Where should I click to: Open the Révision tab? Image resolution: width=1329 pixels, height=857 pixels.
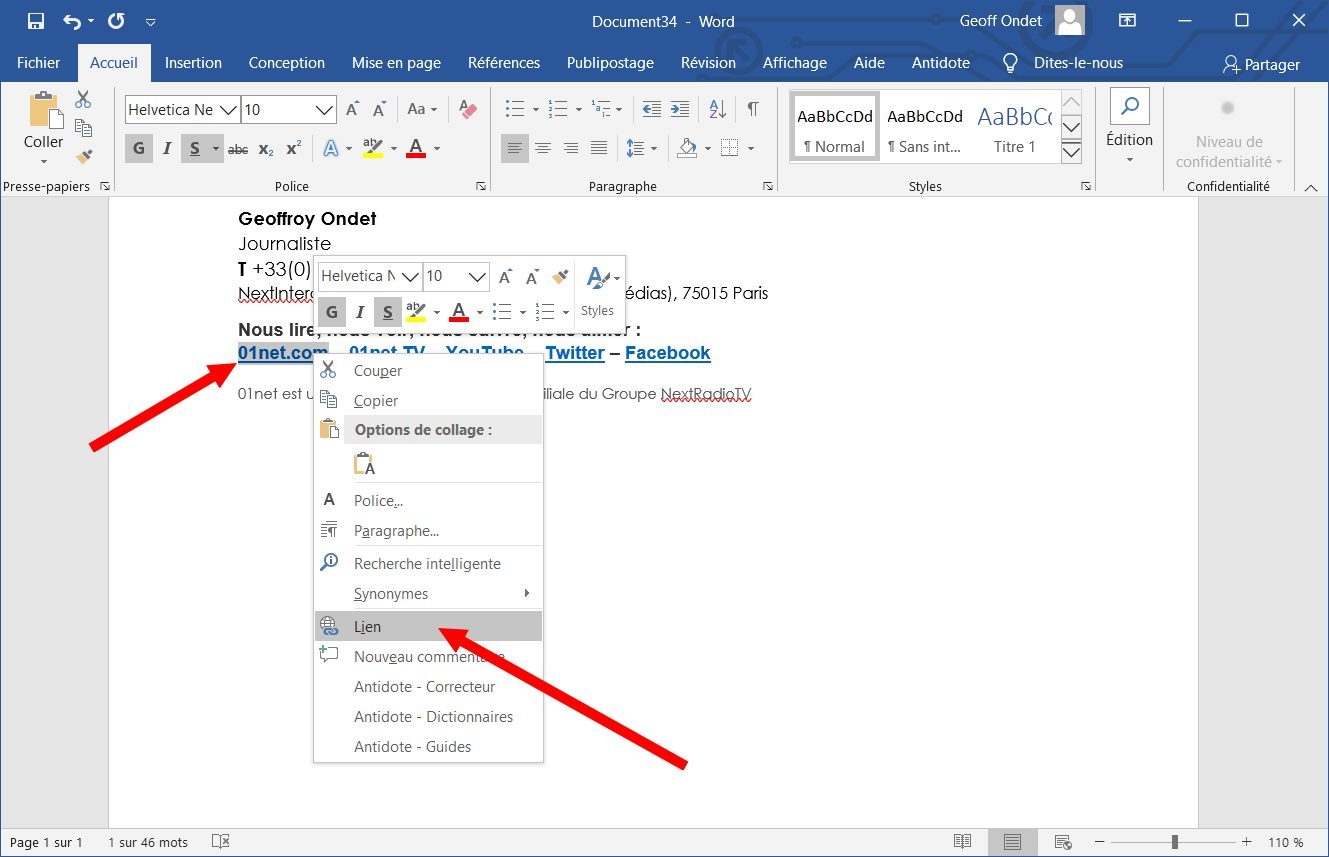pos(708,62)
